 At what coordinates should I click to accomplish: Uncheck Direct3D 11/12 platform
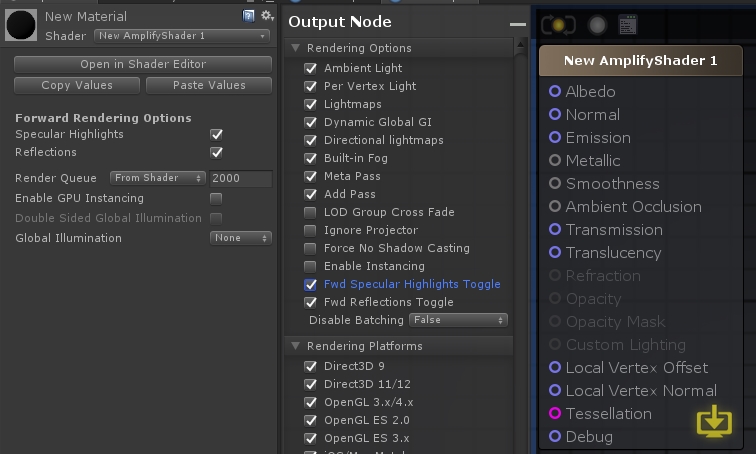(310, 384)
